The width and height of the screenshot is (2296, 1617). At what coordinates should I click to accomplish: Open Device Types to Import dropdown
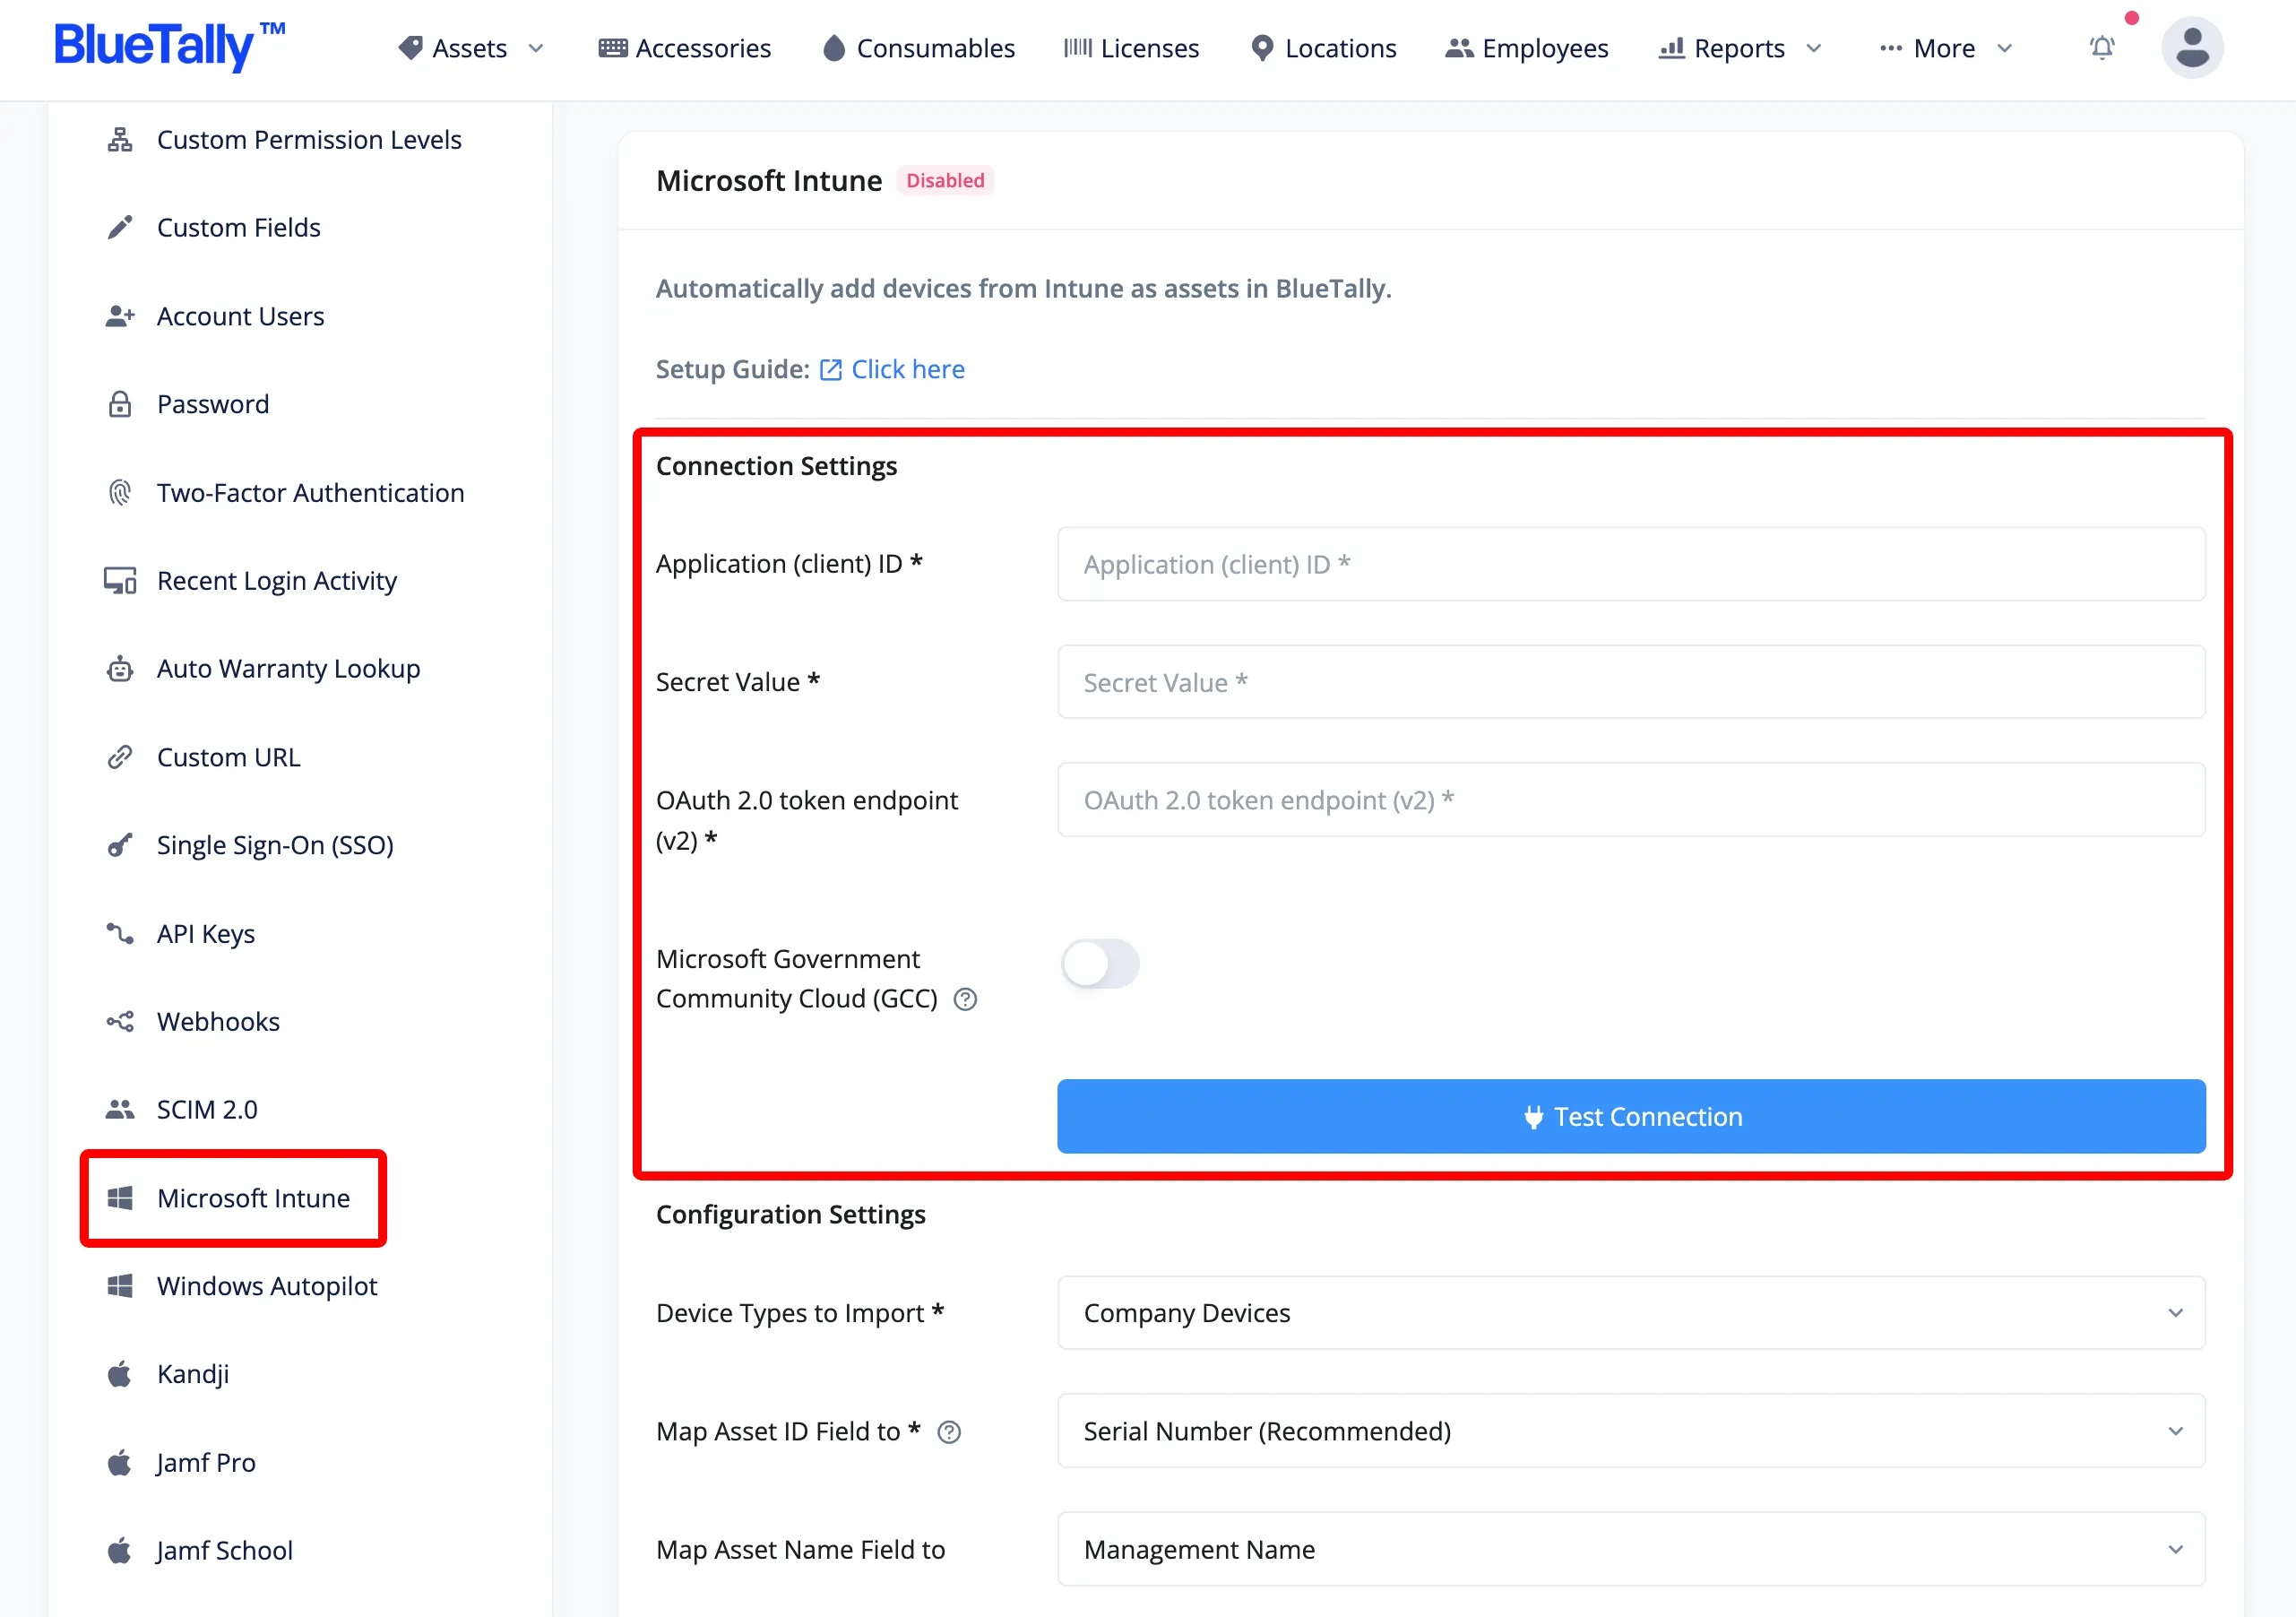pos(1631,1313)
